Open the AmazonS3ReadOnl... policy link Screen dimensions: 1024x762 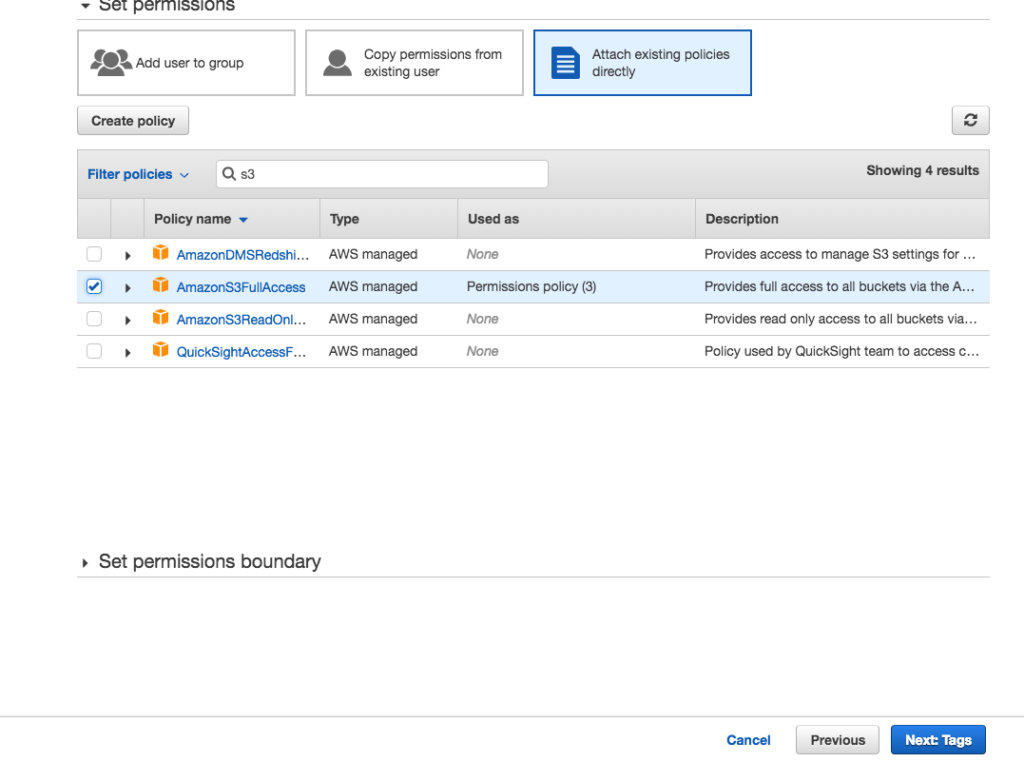tap(241, 319)
